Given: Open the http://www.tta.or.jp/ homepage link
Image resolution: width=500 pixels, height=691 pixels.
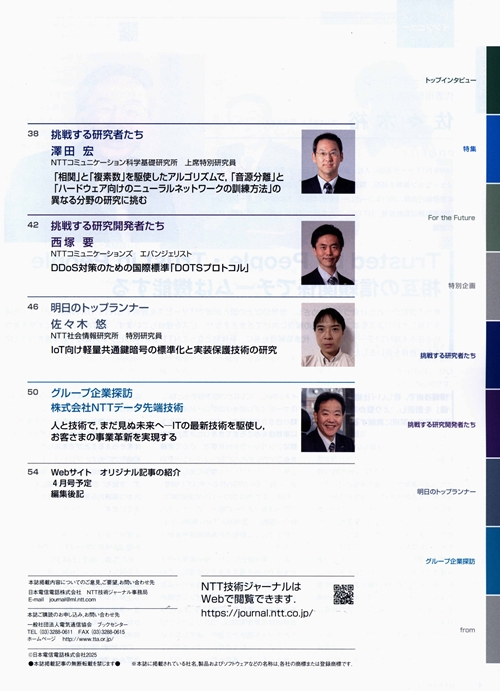Looking at the screenshot, I should [x=88, y=639].
